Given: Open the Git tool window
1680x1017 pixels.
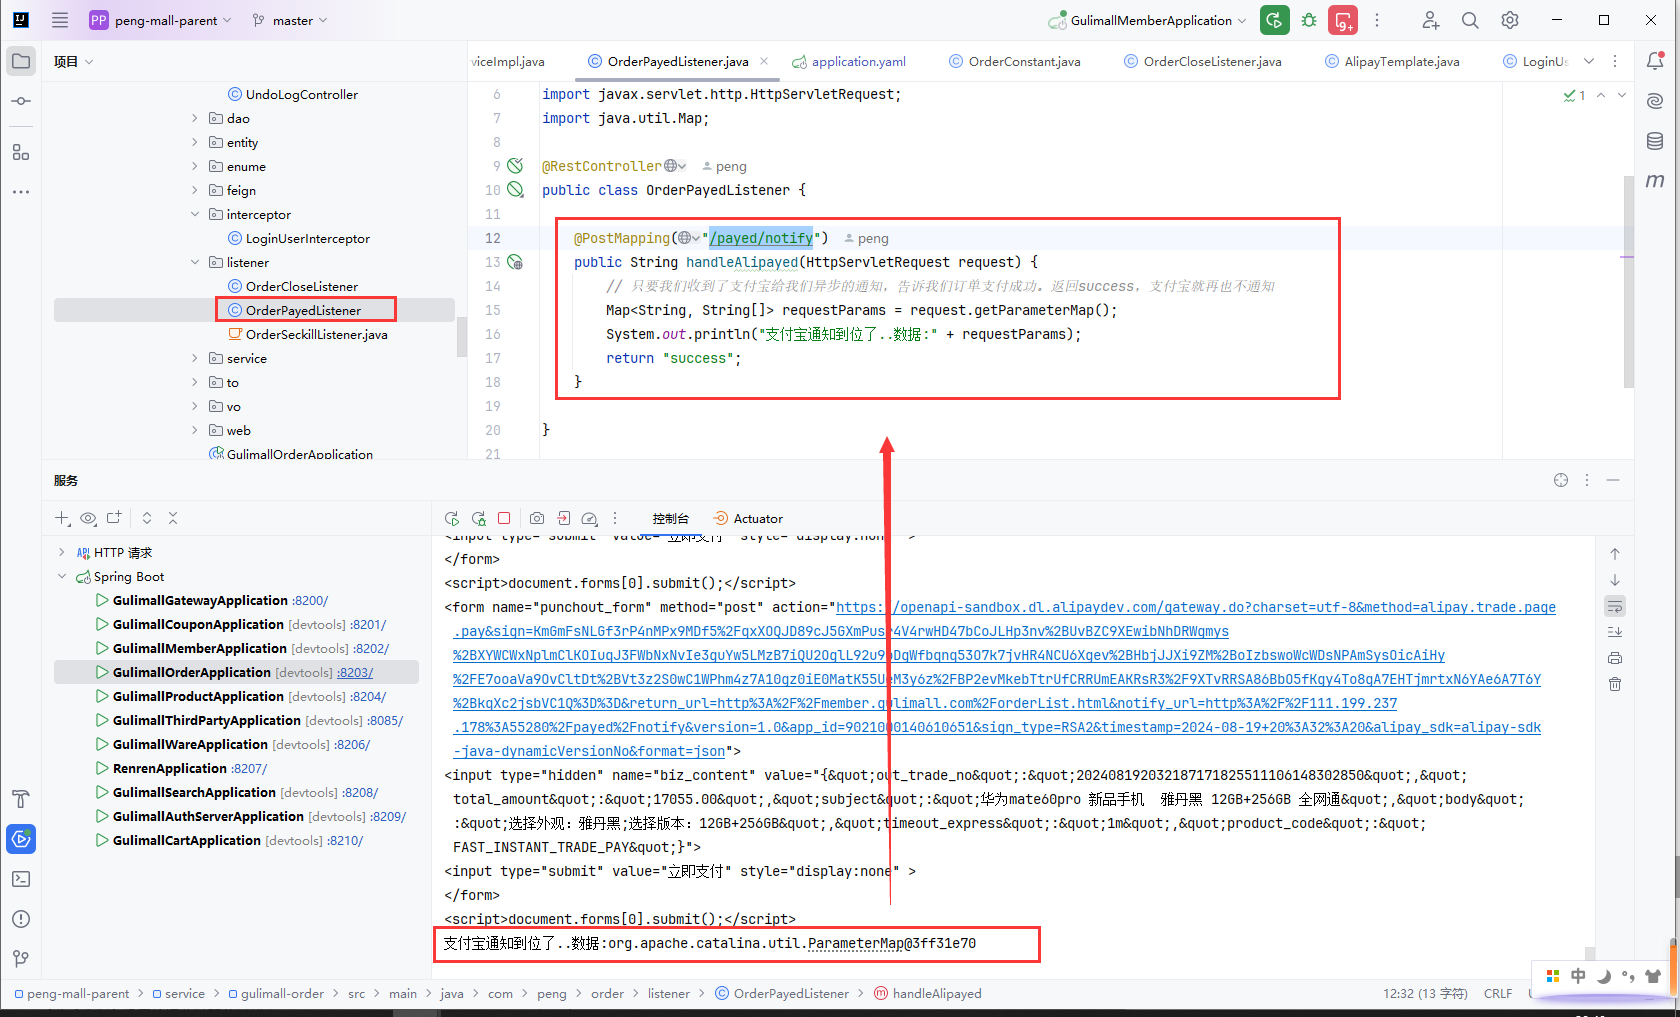Looking at the screenshot, I should coord(21,959).
